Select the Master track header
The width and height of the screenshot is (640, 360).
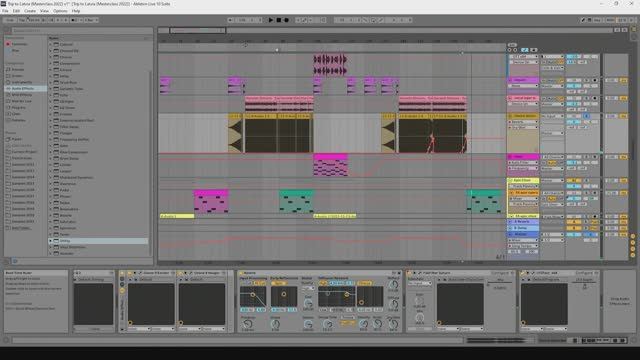(x=523, y=234)
